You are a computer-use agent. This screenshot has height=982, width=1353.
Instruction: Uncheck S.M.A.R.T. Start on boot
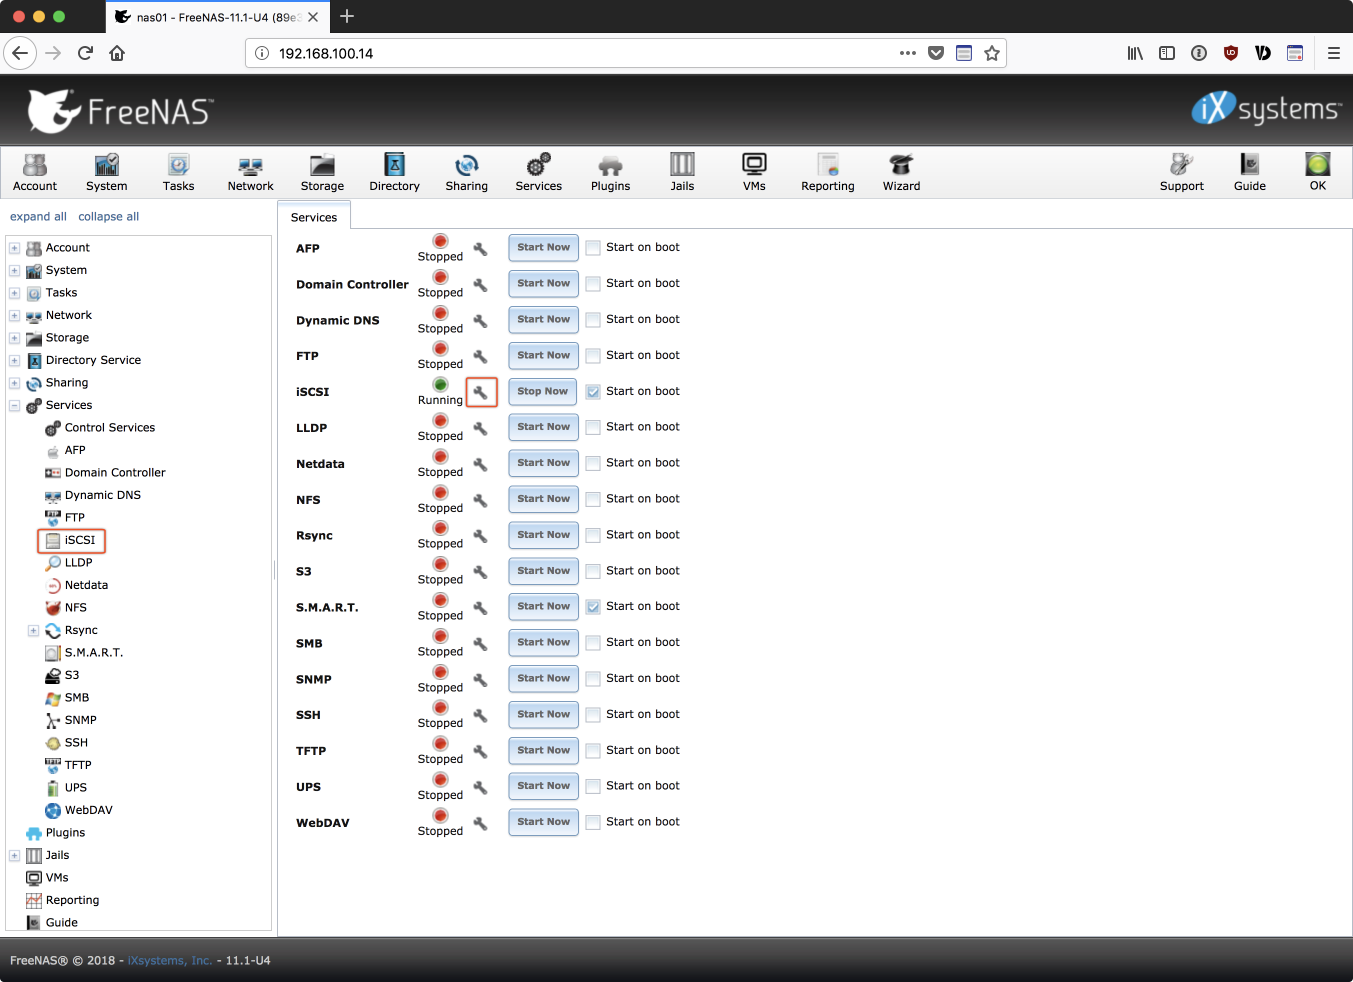pos(593,607)
